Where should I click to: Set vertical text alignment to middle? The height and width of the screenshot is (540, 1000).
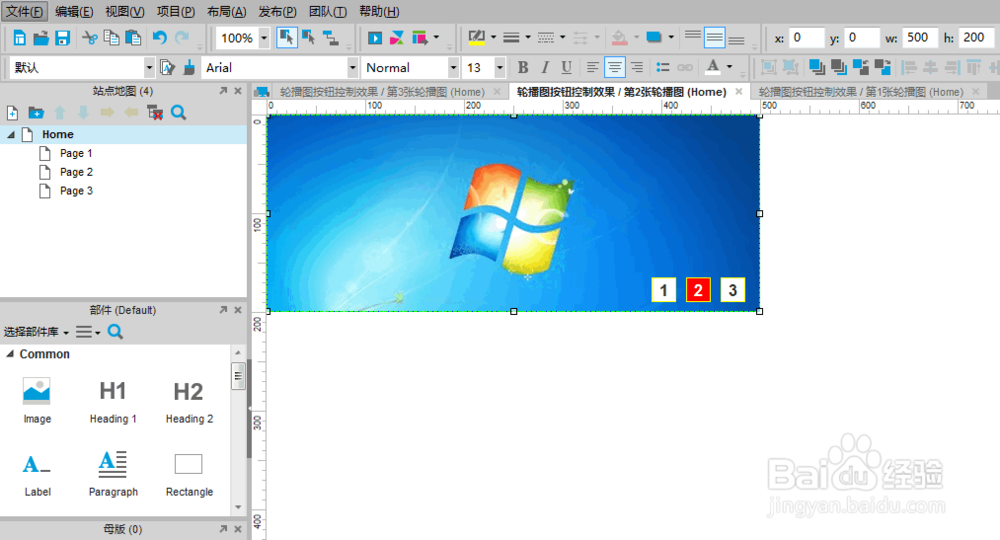pyautogui.click(x=714, y=38)
